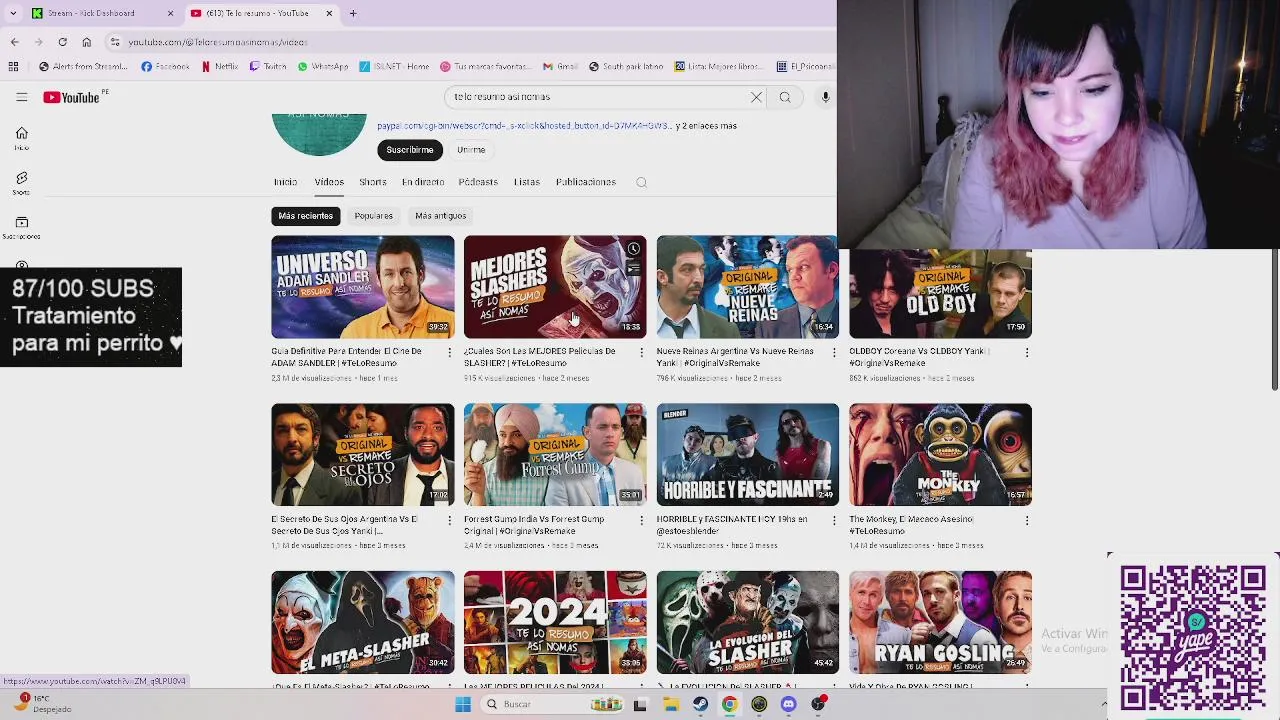The width and height of the screenshot is (1280, 720).
Task: Open options menu for MEJORES Películas SLASHER video
Action: [642, 352]
